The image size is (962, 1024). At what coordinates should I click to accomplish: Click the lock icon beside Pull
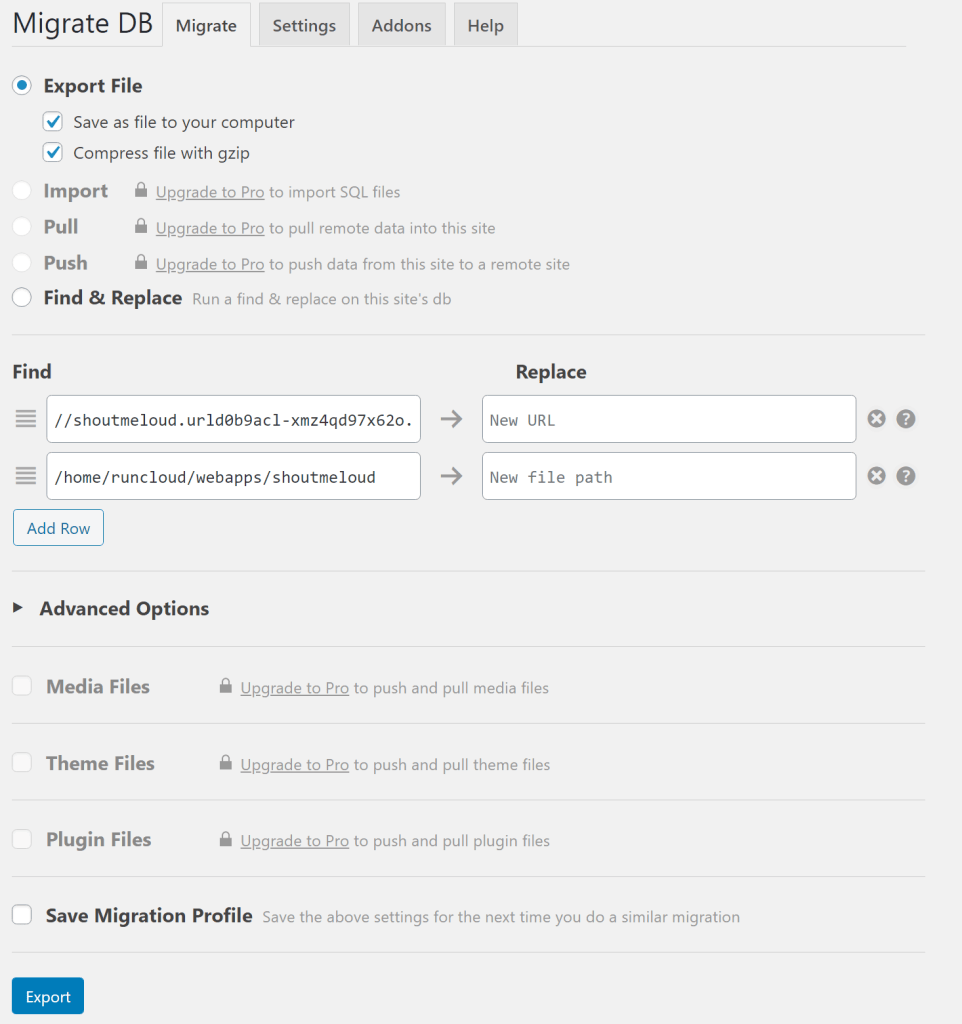tap(140, 226)
